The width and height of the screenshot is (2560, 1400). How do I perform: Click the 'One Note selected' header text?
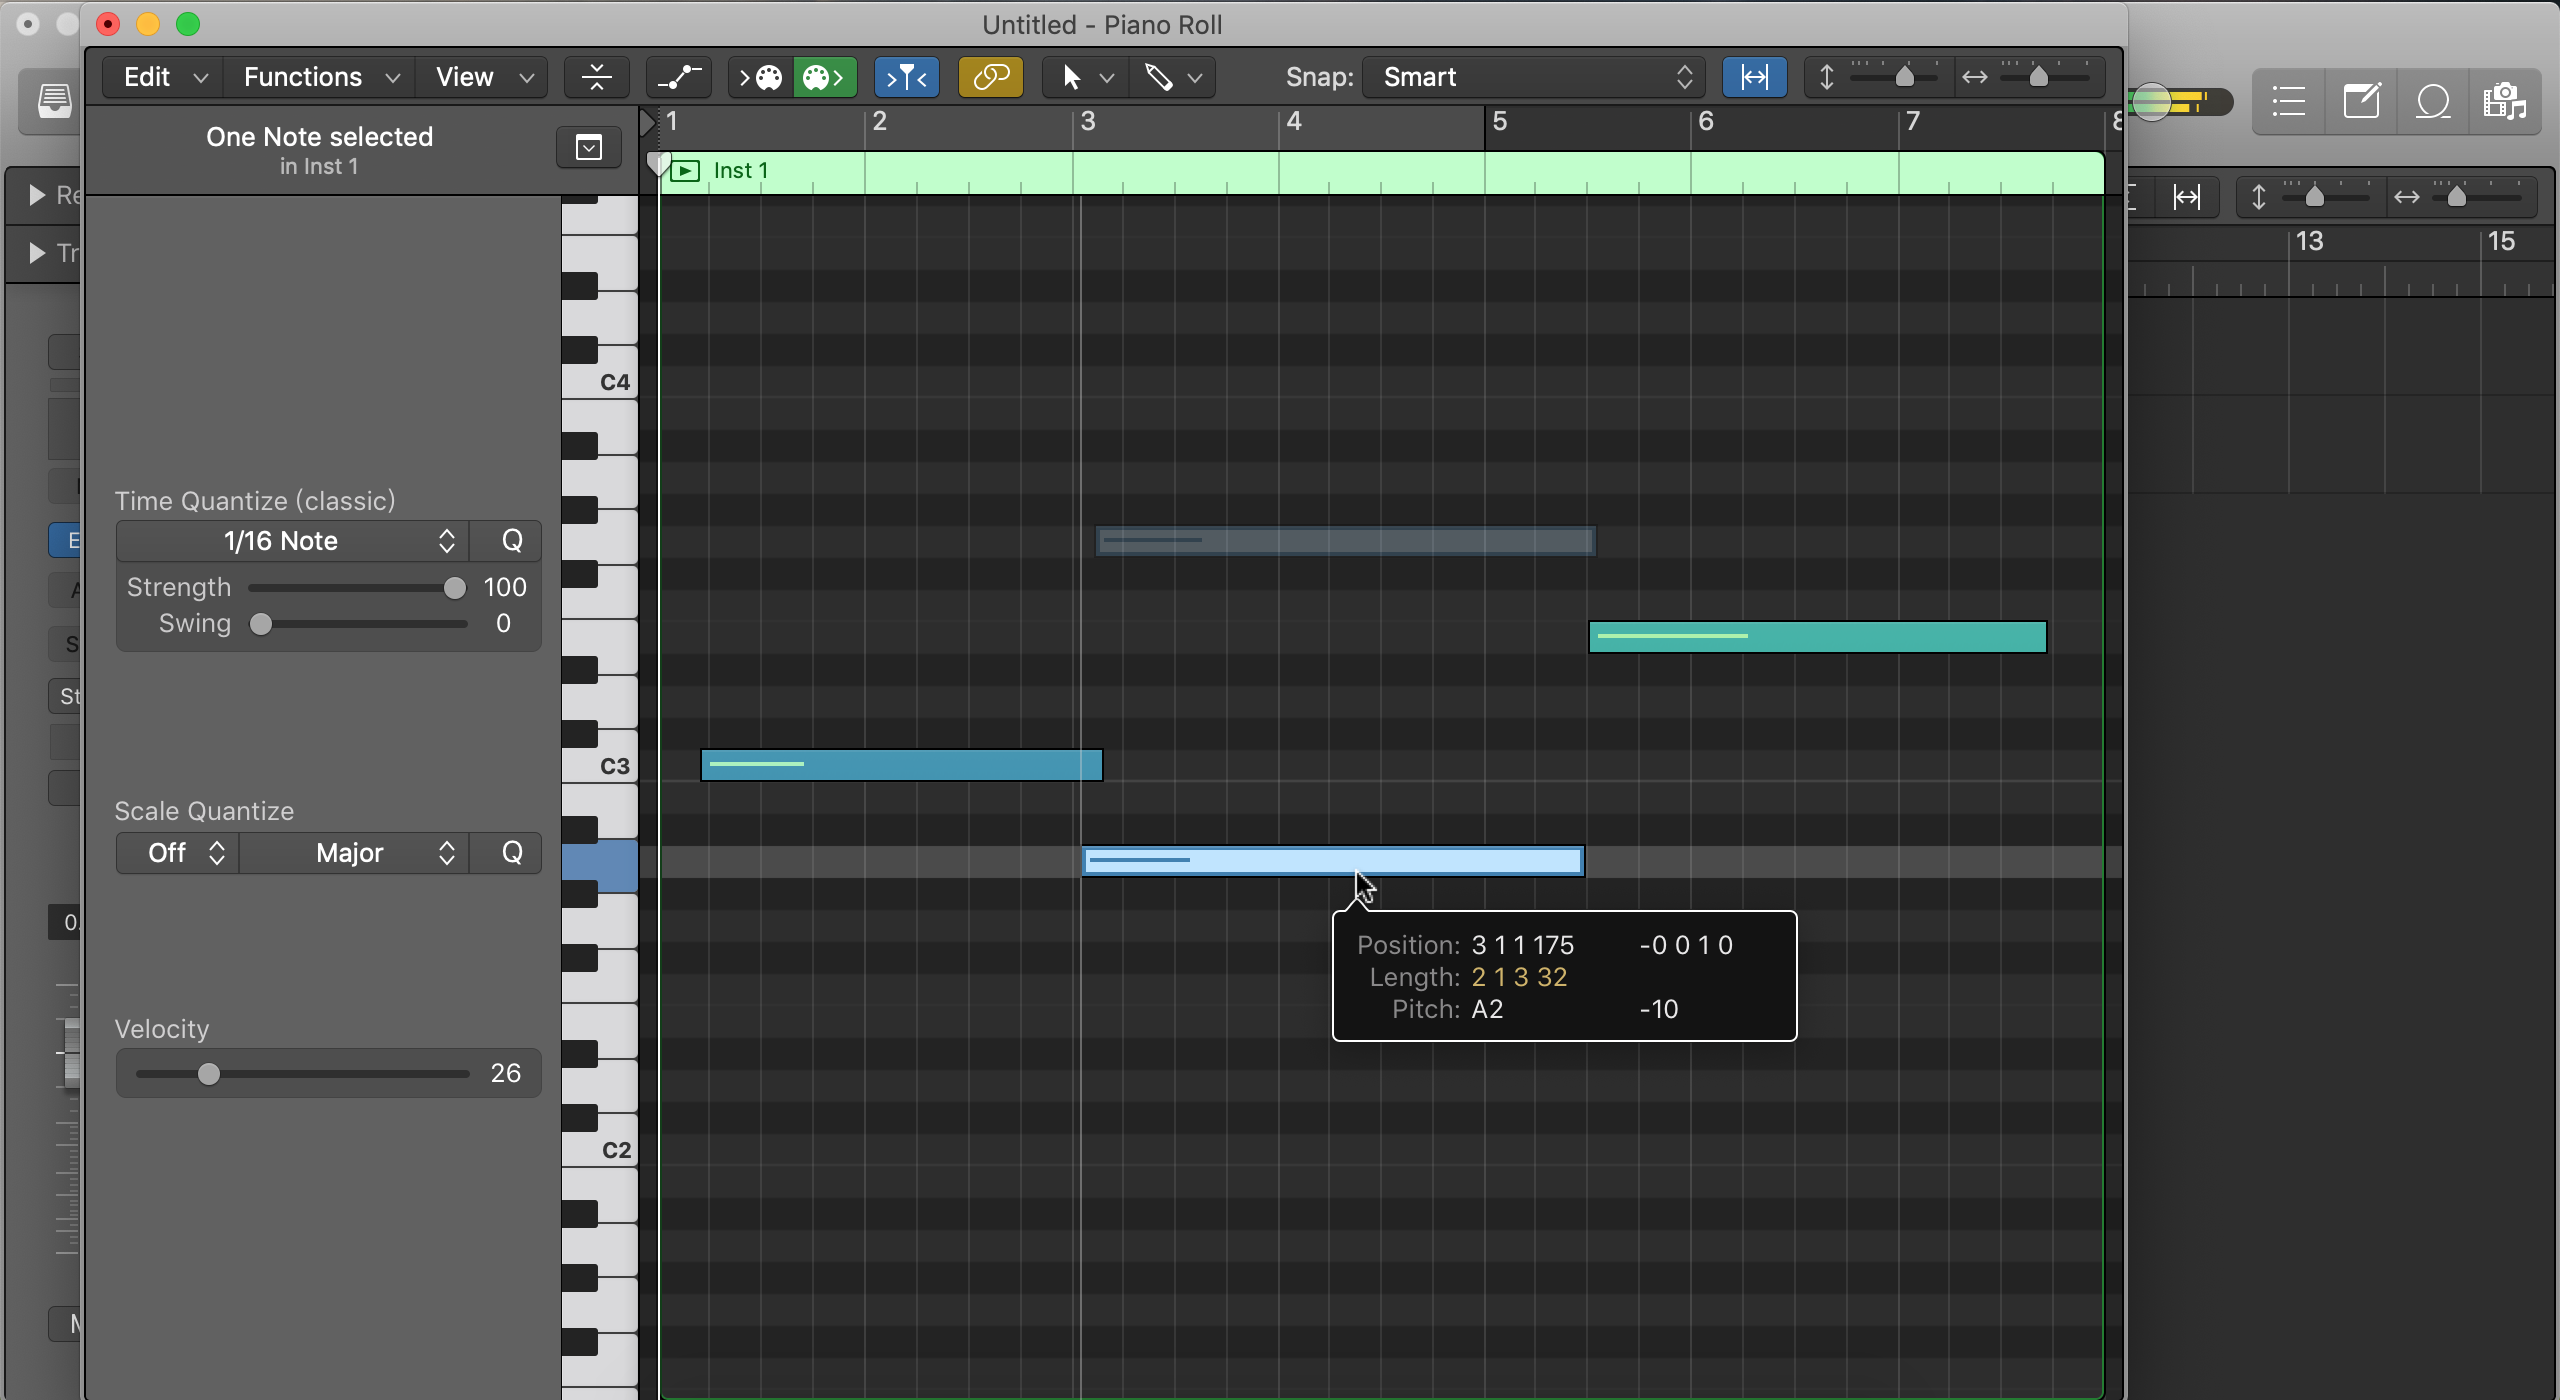(x=319, y=137)
